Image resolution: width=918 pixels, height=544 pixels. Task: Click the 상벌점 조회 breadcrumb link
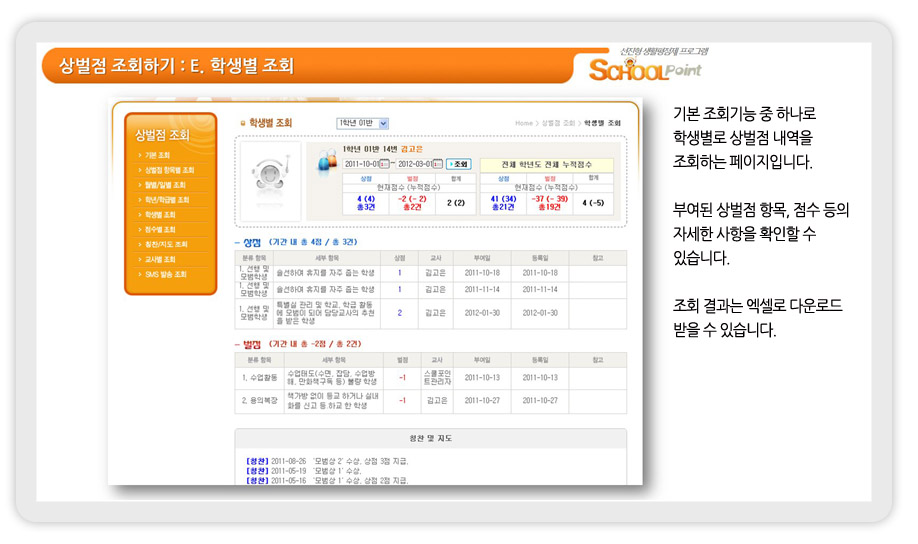pos(559,123)
